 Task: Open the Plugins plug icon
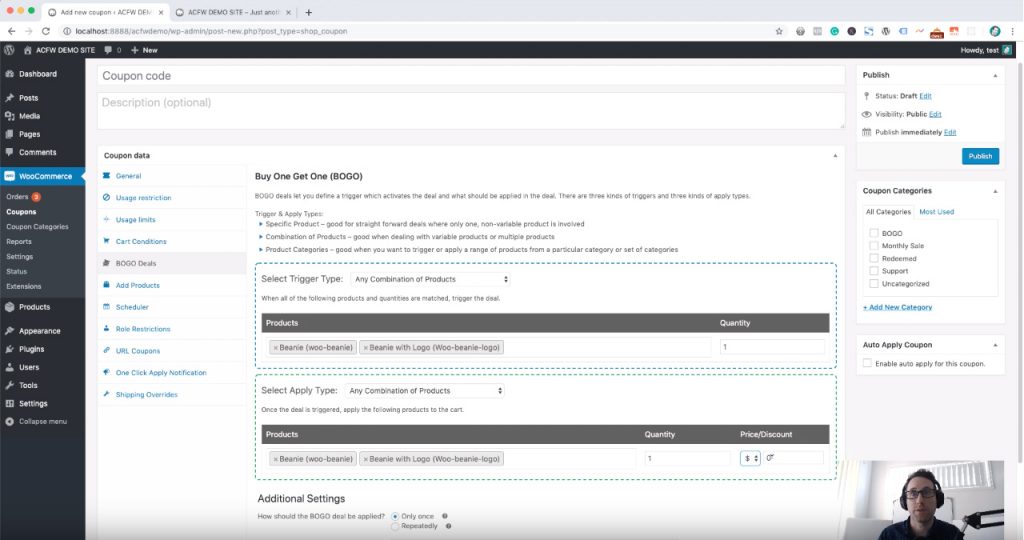click(9, 349)
